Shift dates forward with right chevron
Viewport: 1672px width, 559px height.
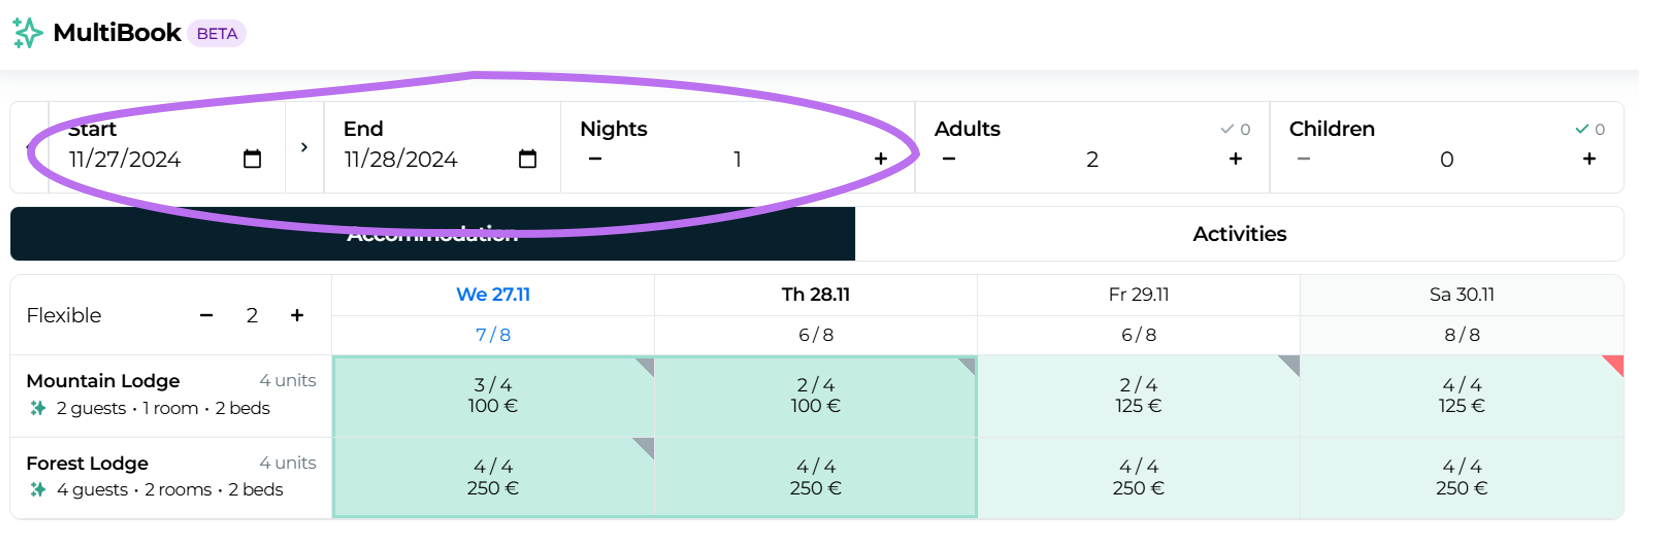304,147
